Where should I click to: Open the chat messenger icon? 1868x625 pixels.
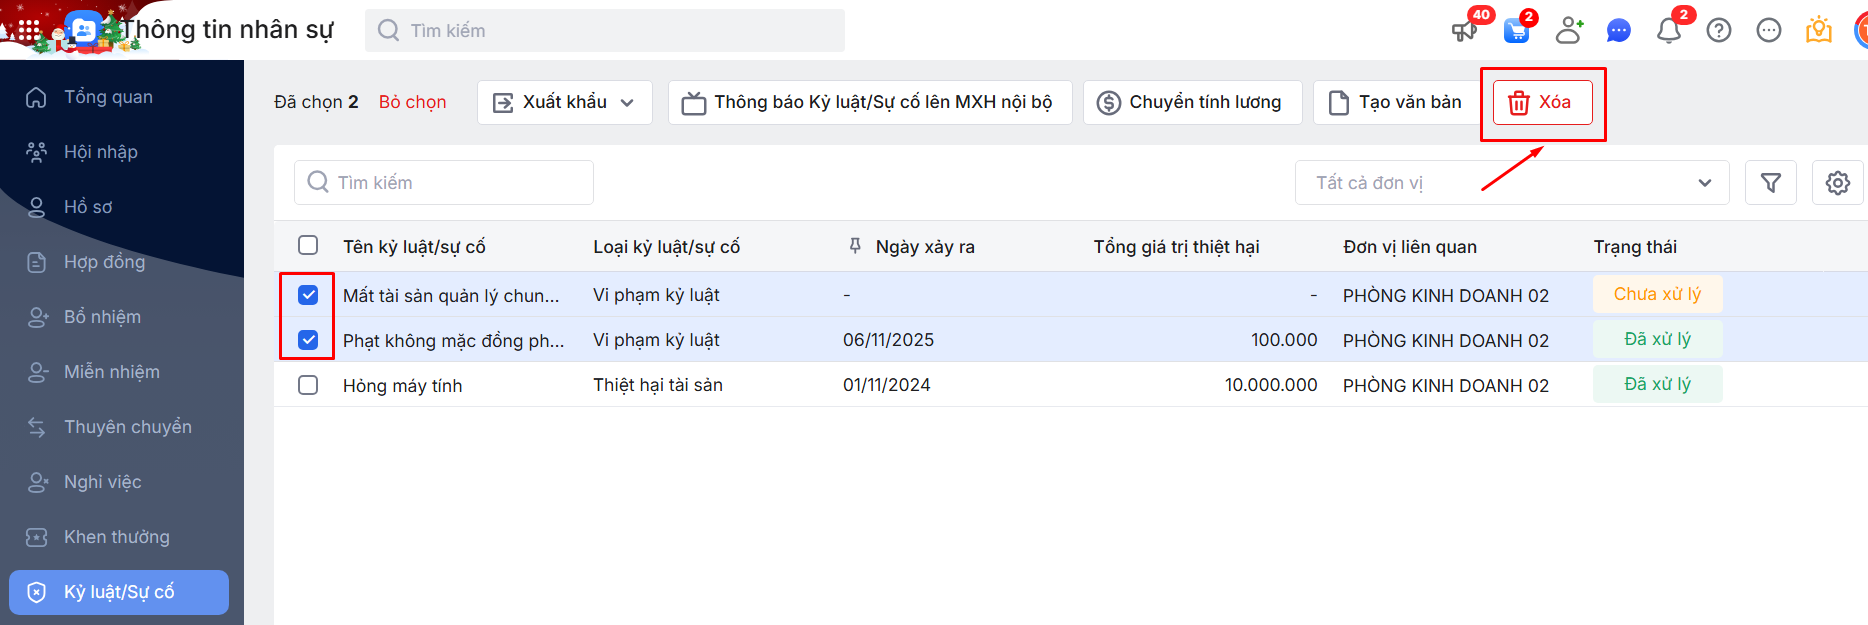(x=1618, y=31)
